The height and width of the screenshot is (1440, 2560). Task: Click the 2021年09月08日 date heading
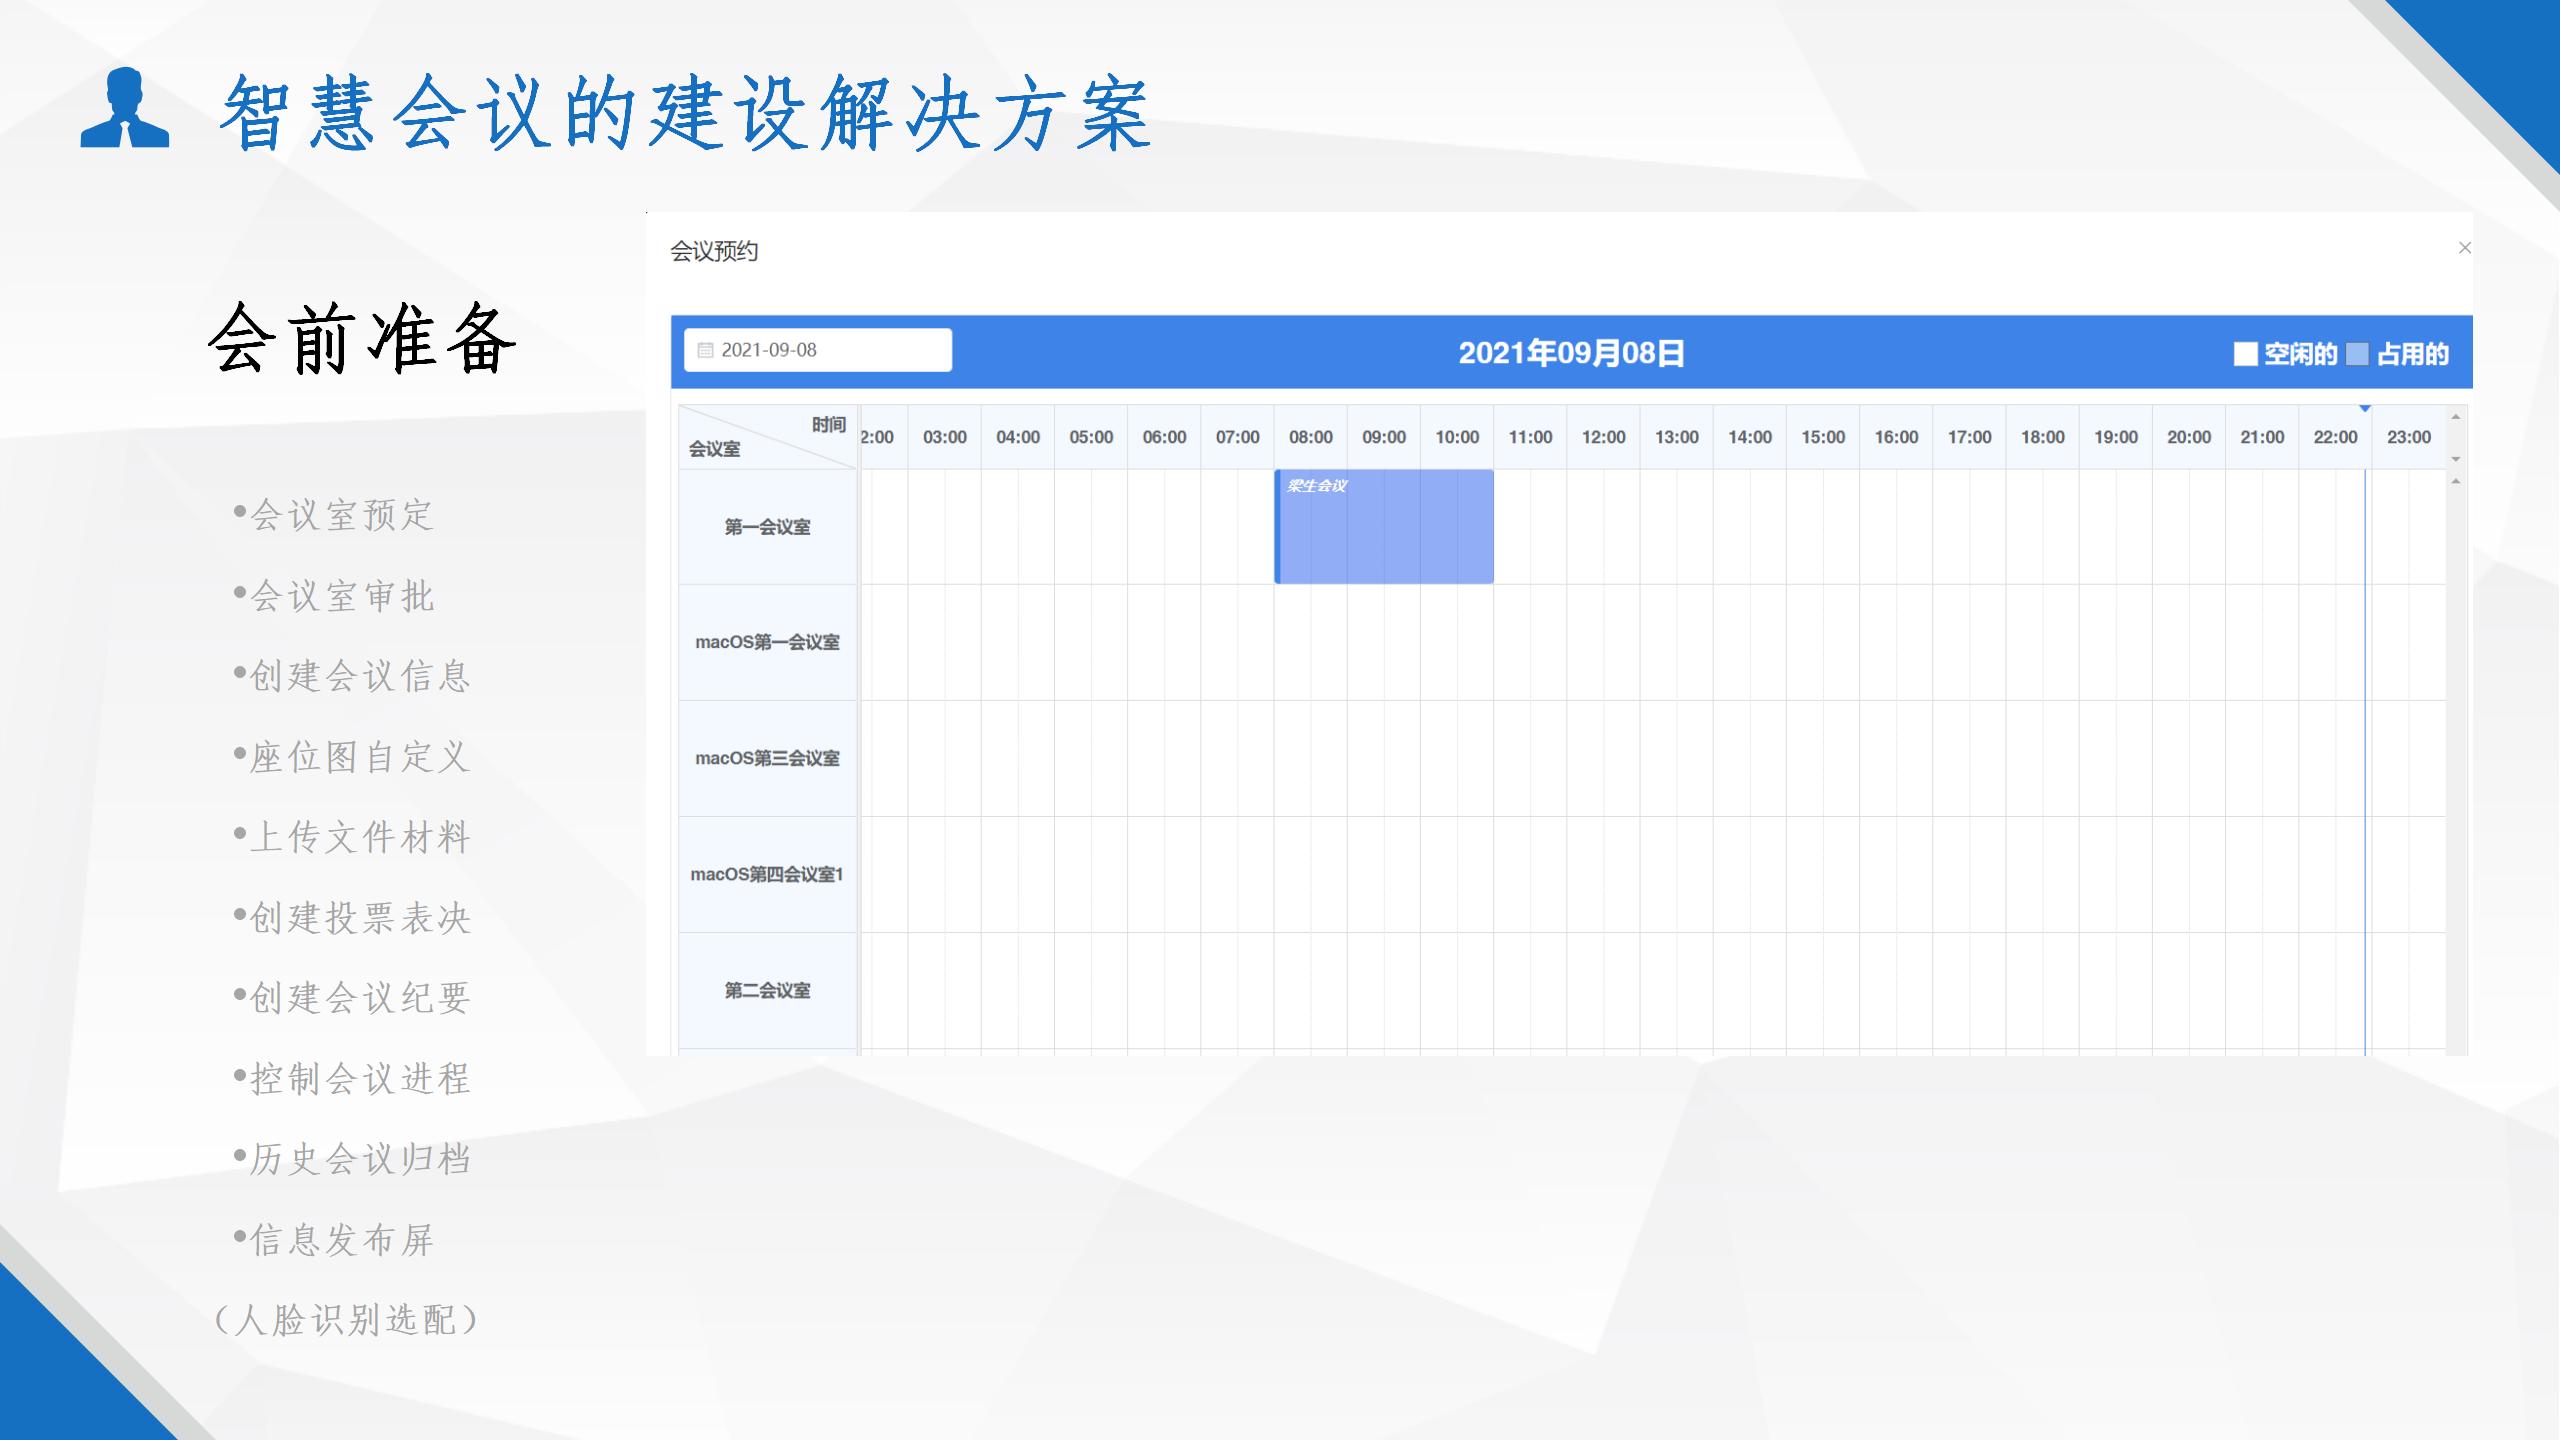[x=1571, y=353]
